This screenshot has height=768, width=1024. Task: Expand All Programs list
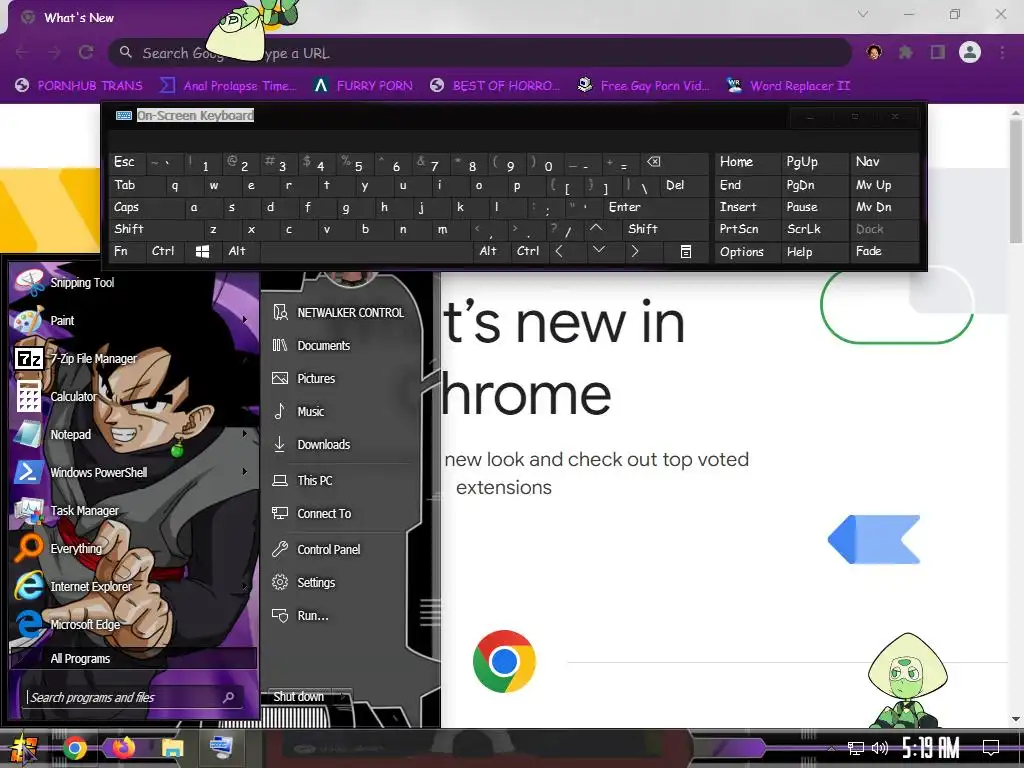[x=133, y=658]
